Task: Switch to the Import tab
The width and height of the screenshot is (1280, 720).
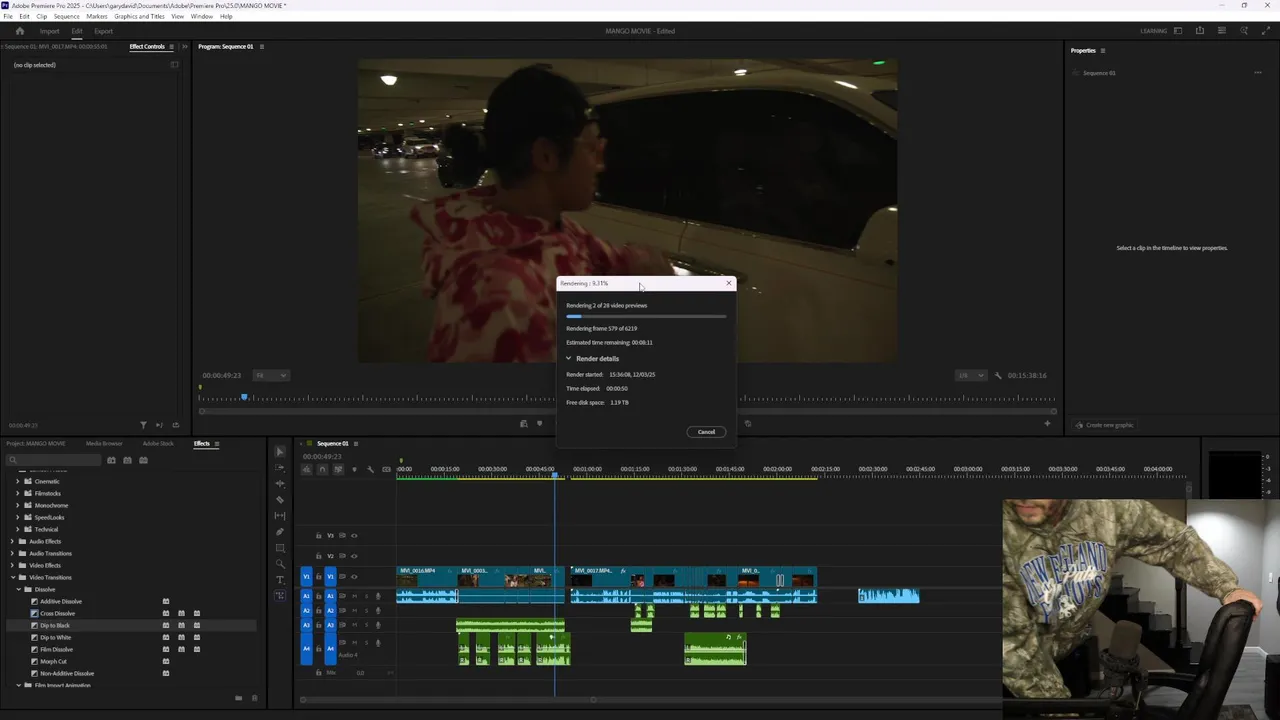Action: click(x=49, y=31)
